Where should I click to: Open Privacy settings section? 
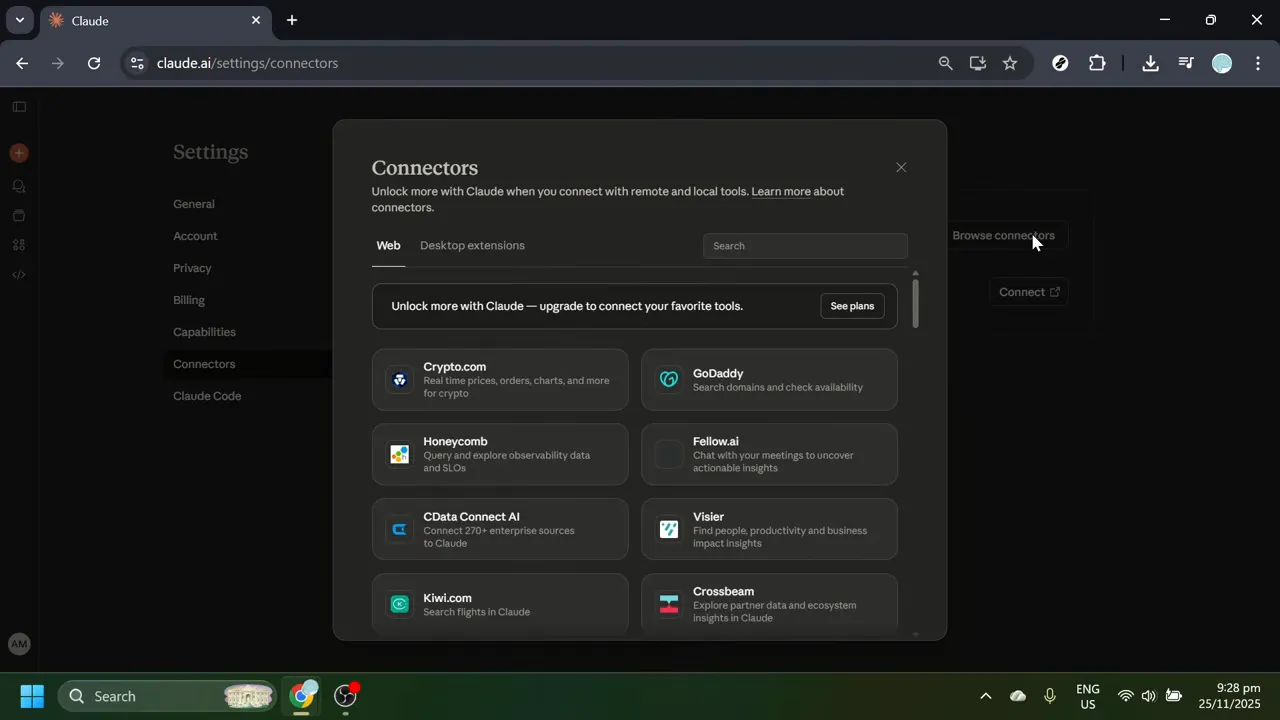click(192, 268)
